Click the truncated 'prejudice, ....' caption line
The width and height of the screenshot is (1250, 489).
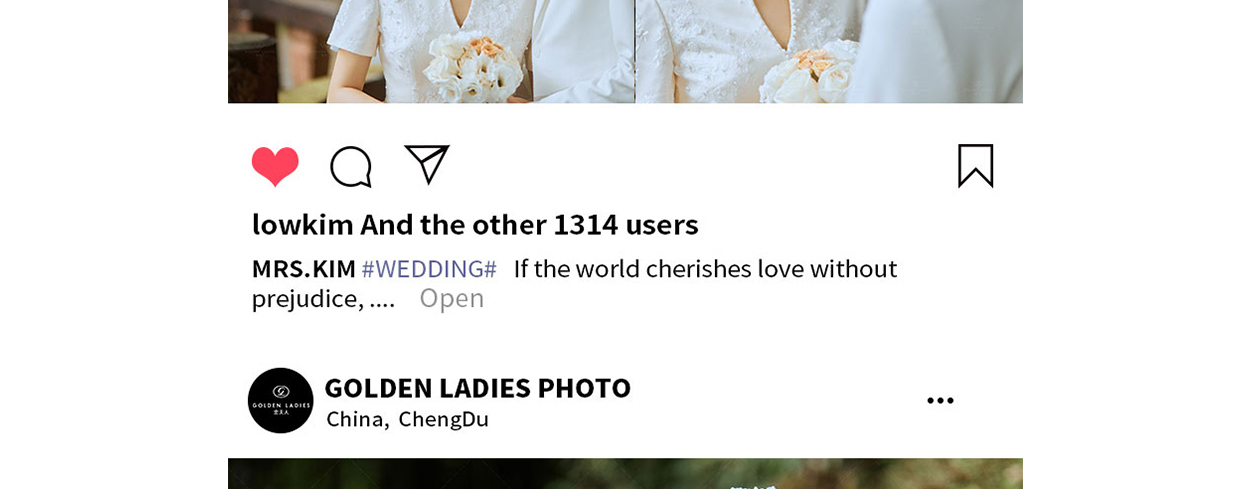[323, 298]
